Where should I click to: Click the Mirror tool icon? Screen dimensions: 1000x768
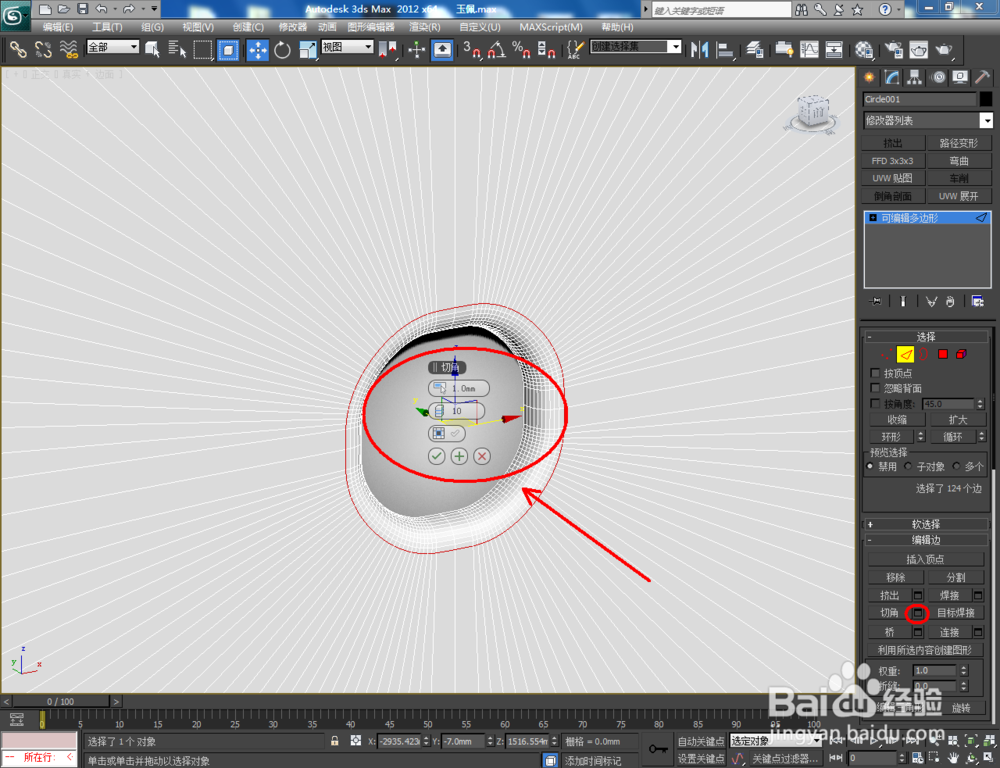(x=700, y=49)
